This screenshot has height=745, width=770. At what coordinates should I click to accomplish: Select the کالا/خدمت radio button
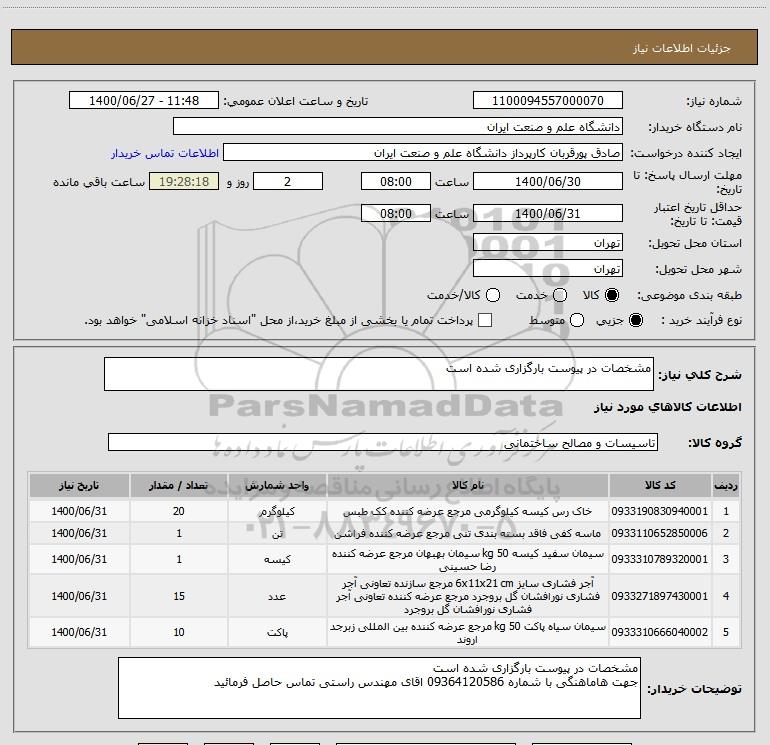pos(493,295)
